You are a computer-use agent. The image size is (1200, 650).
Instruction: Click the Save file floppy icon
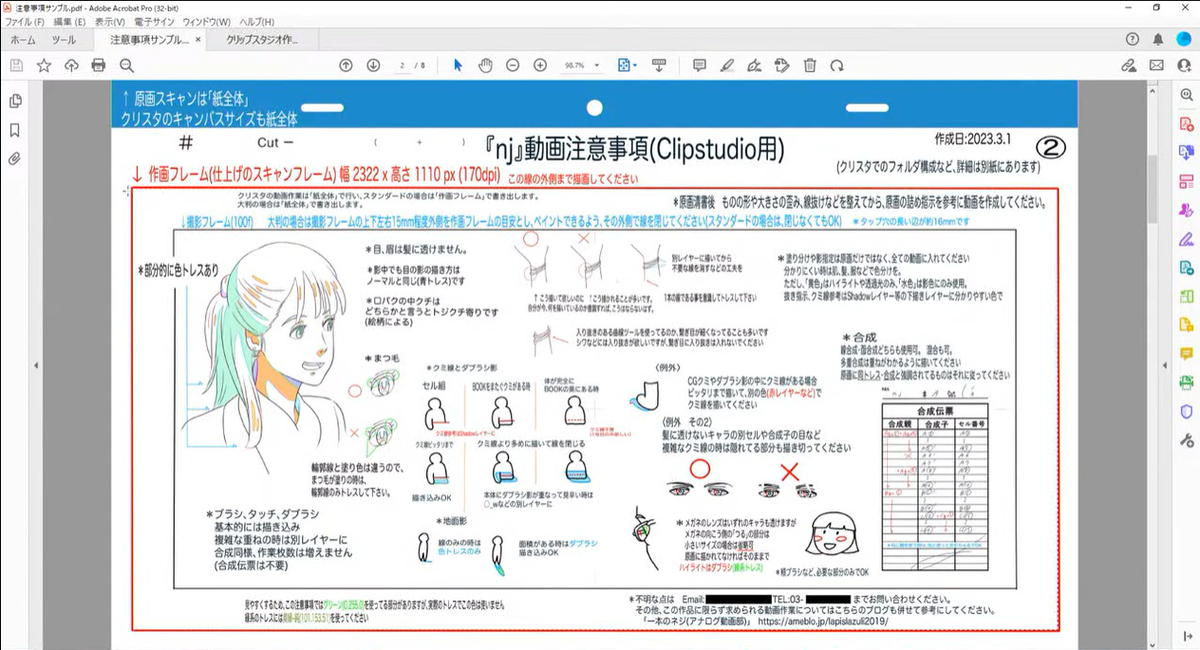point(16,65)
